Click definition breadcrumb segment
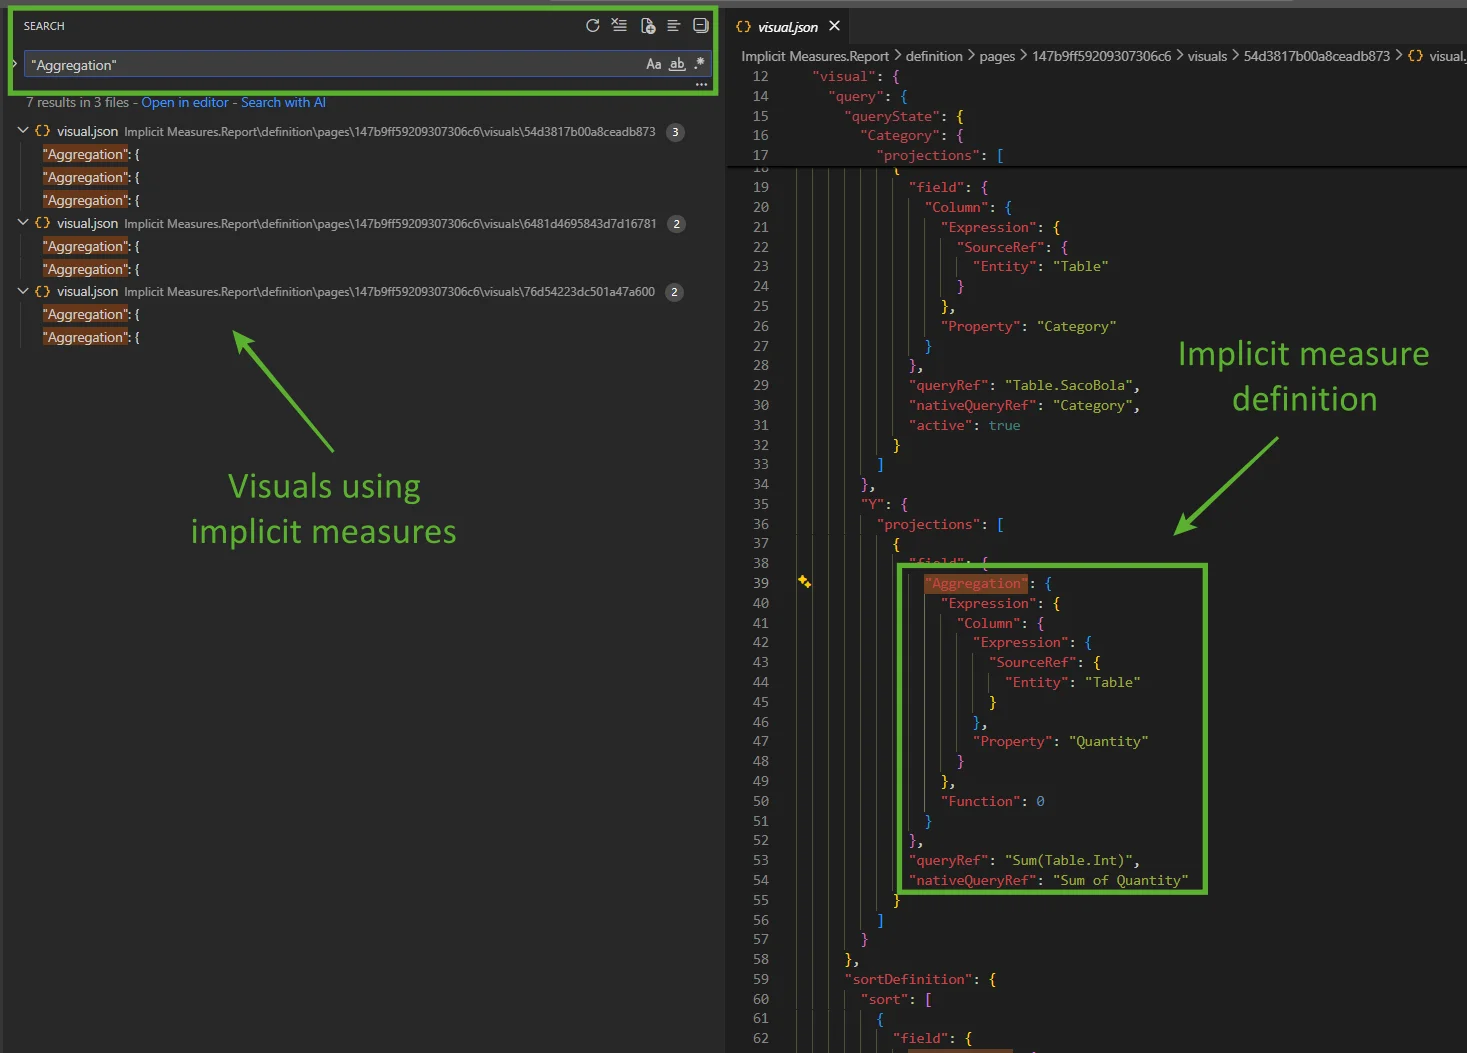1467x1053 pixels. [x=934, y=56]
